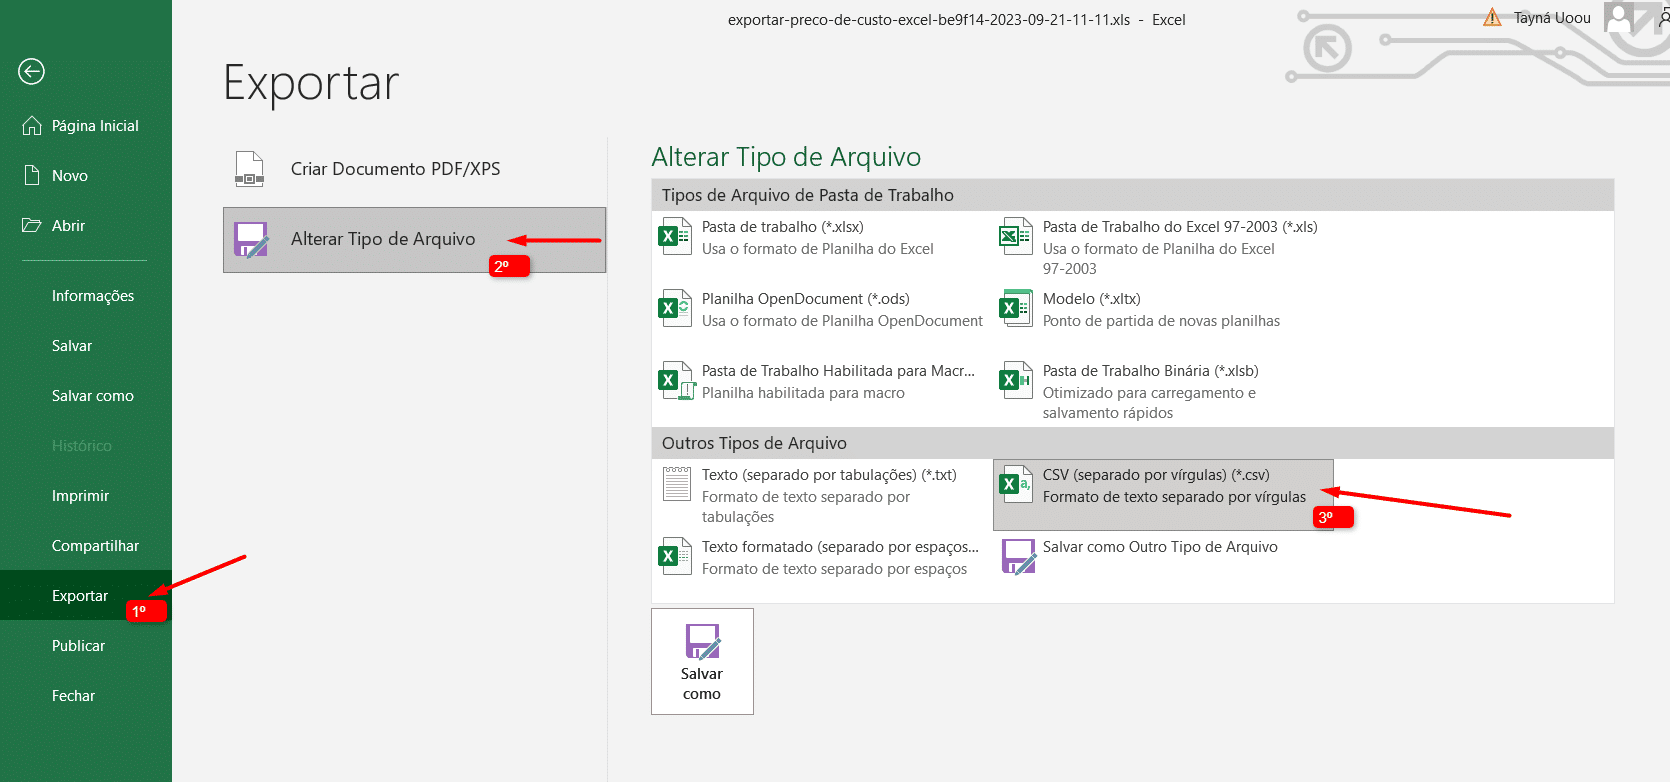Click the large 'Exportar' page heading
The image size is (1670, 782).
pyautogui.click(x=311, y=83)
